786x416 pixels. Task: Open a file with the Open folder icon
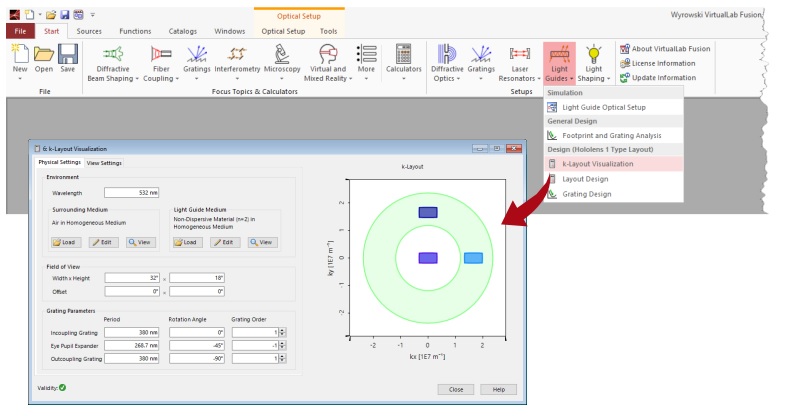(x=44, y=54)
